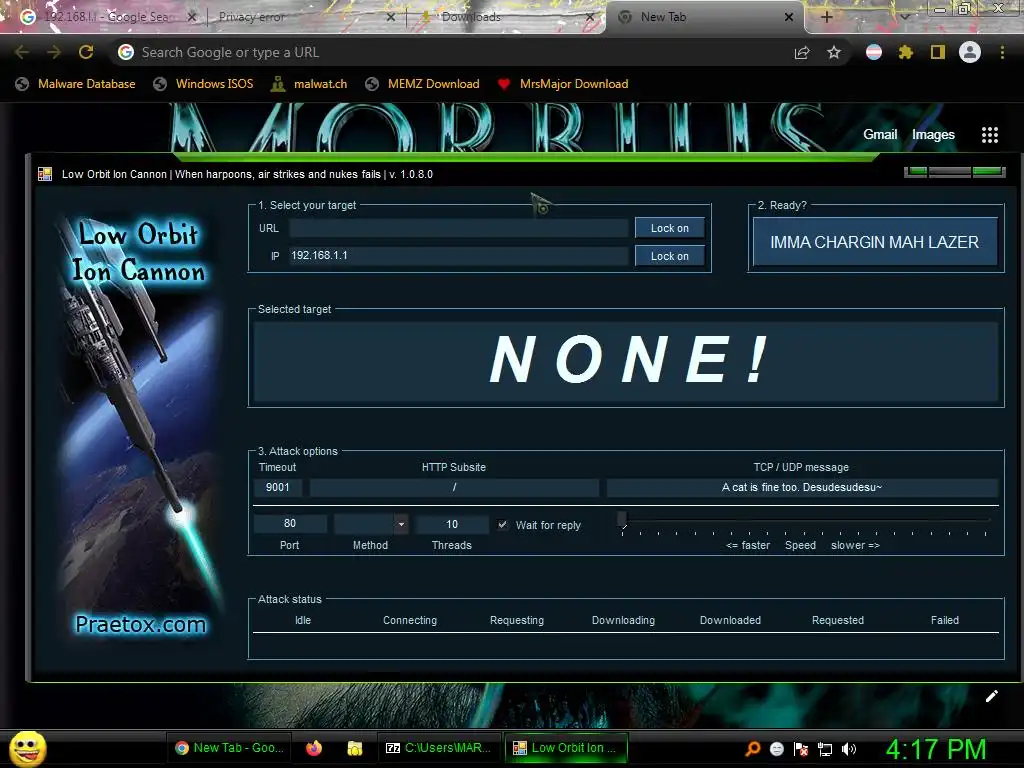Viewport: 1024px width, 768px height.
Task: Click the IP field containing 192.168.1.1
Action: point(458,255)
